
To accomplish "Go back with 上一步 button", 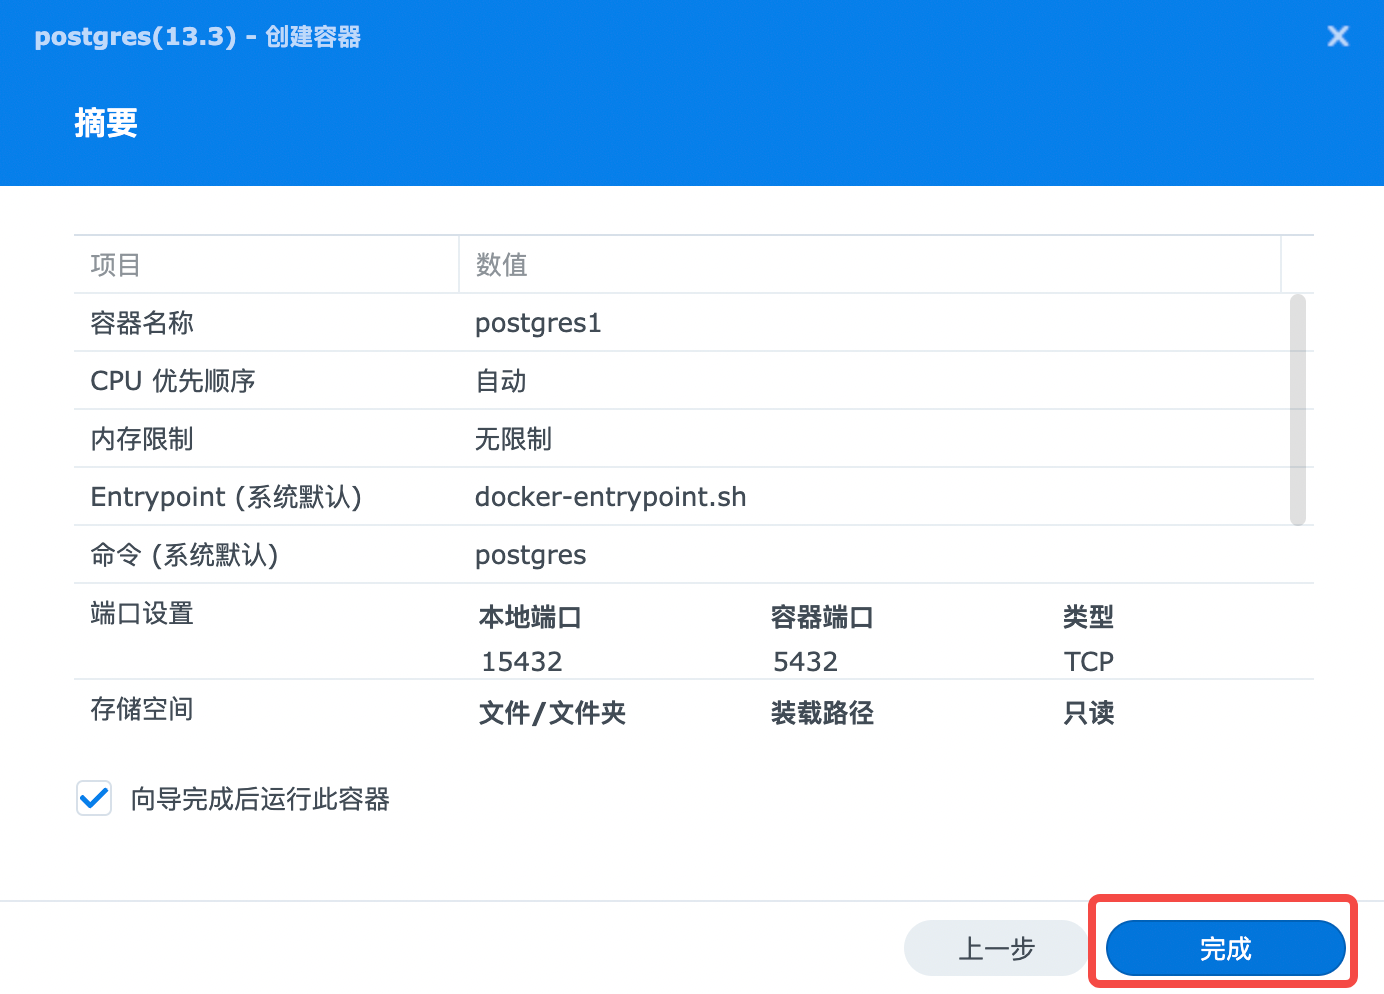I will [x=996, y=948].
